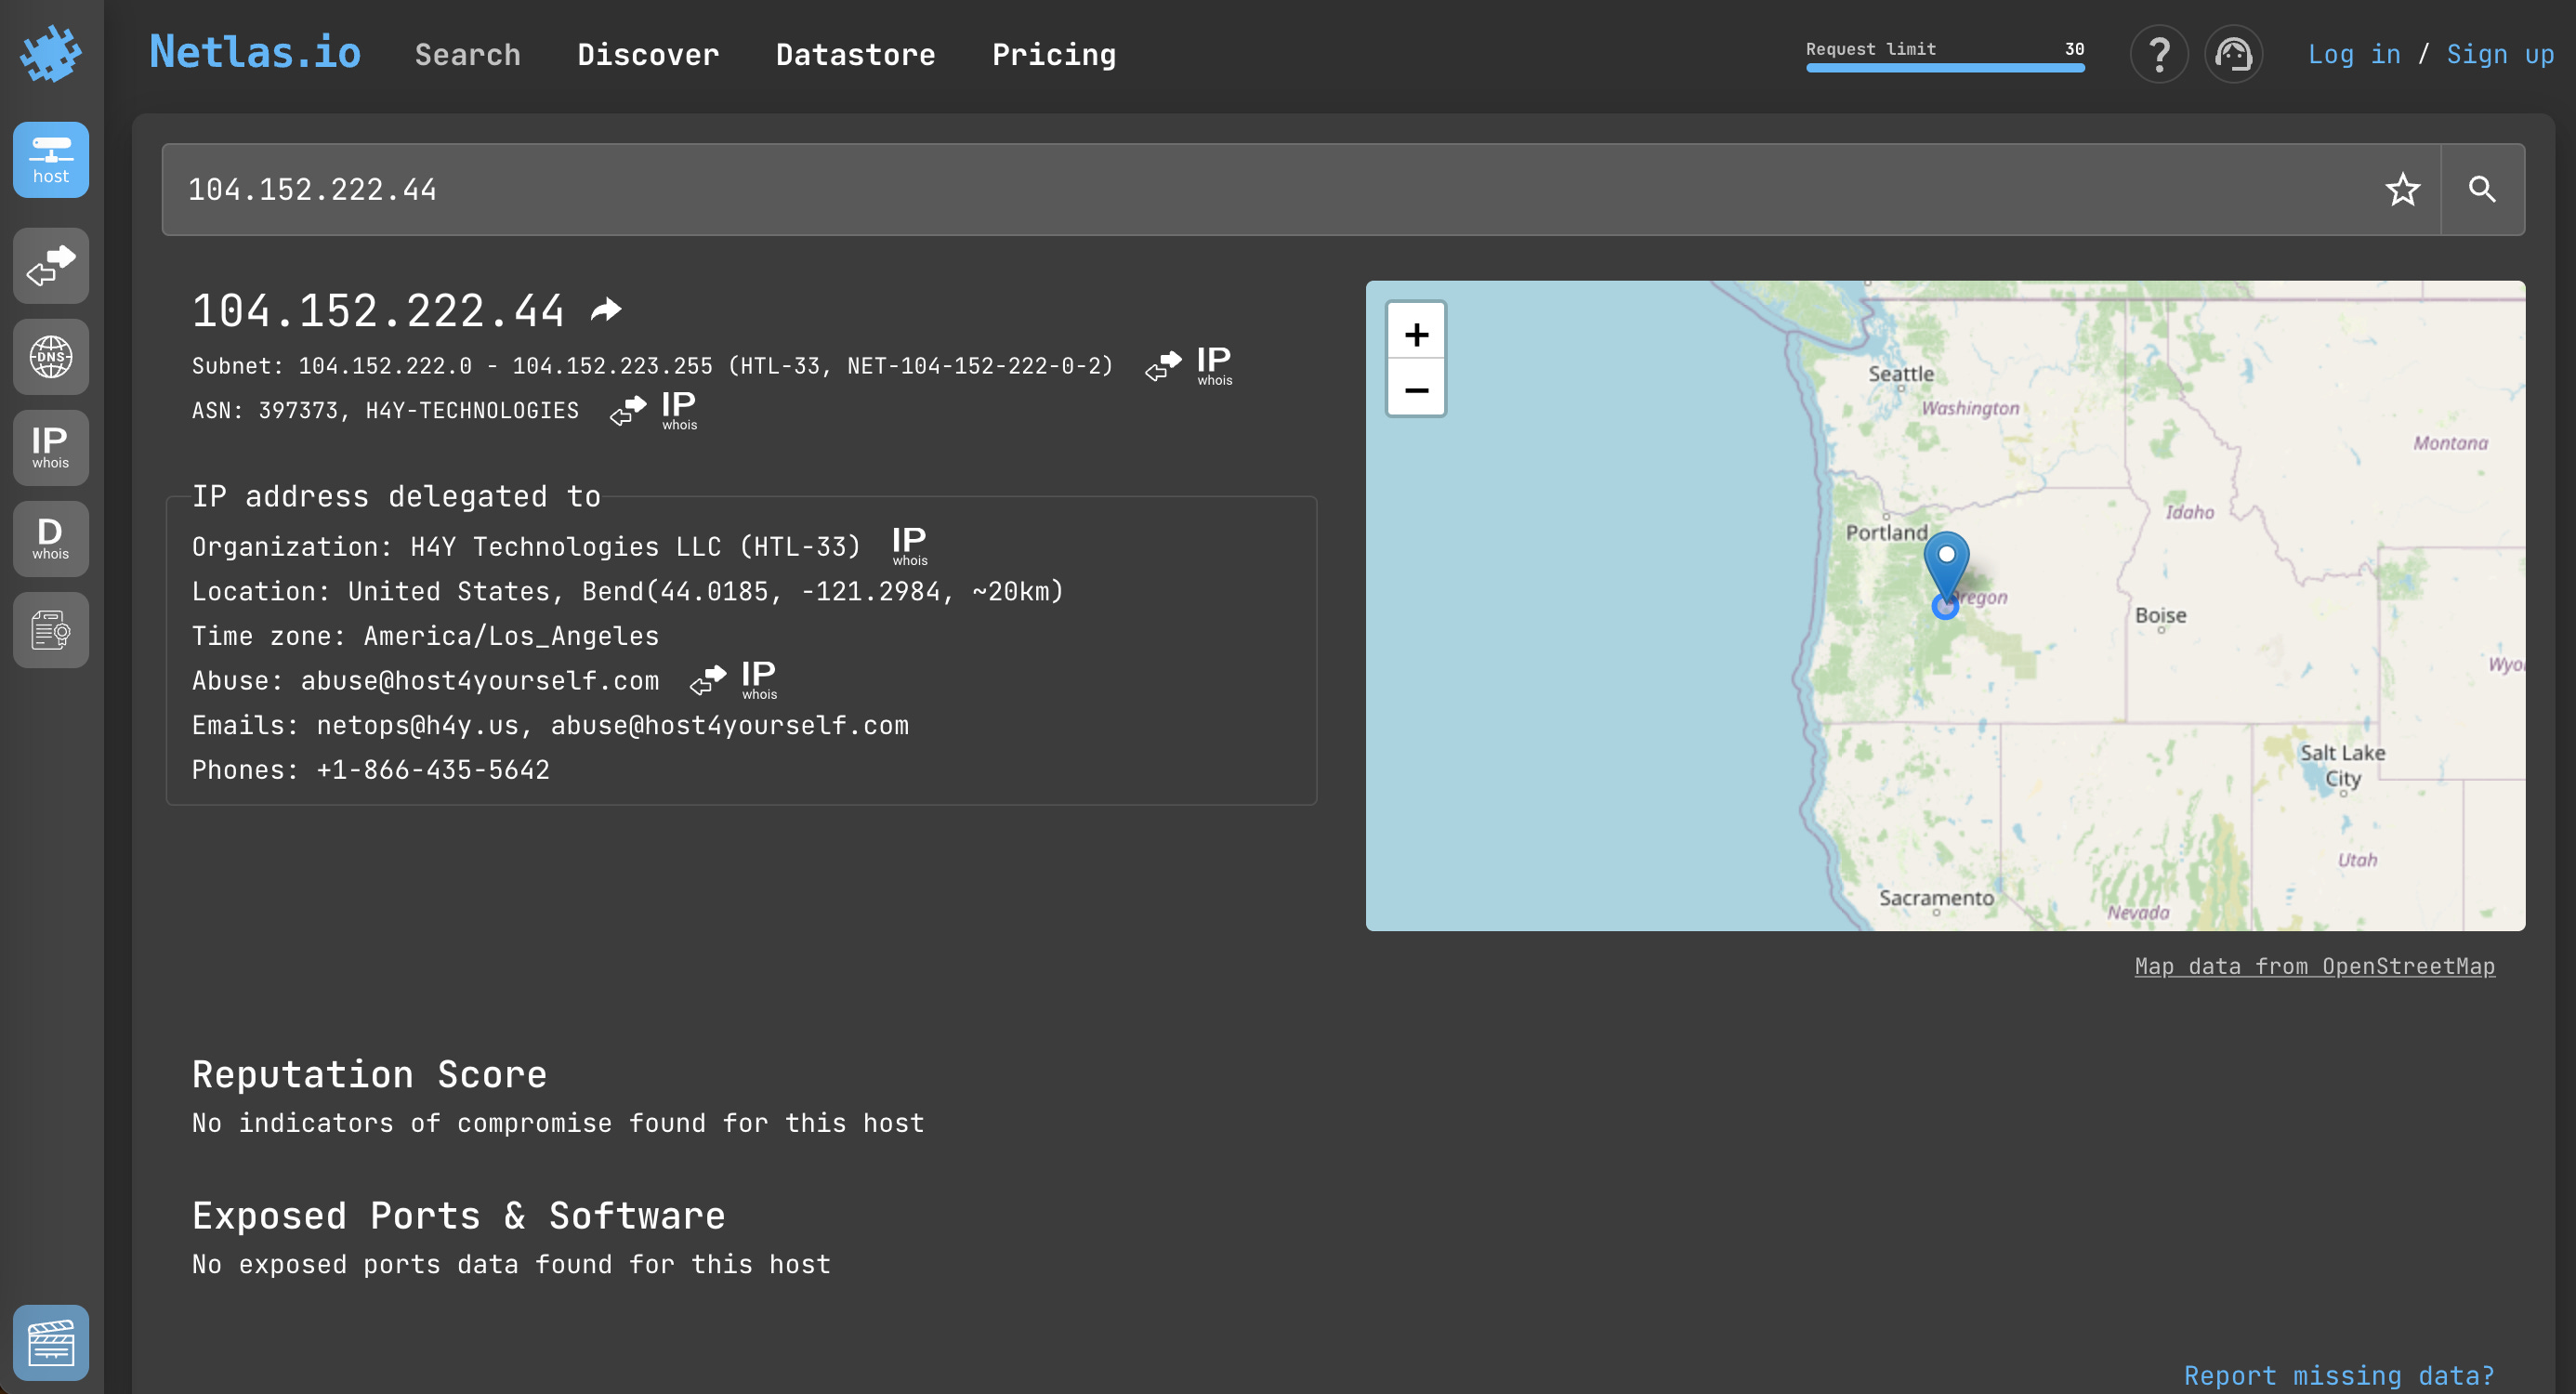Select the Host tool in the sidebar
Viewport: 2576px width, 1394px height.
click(x=50, y=159)
